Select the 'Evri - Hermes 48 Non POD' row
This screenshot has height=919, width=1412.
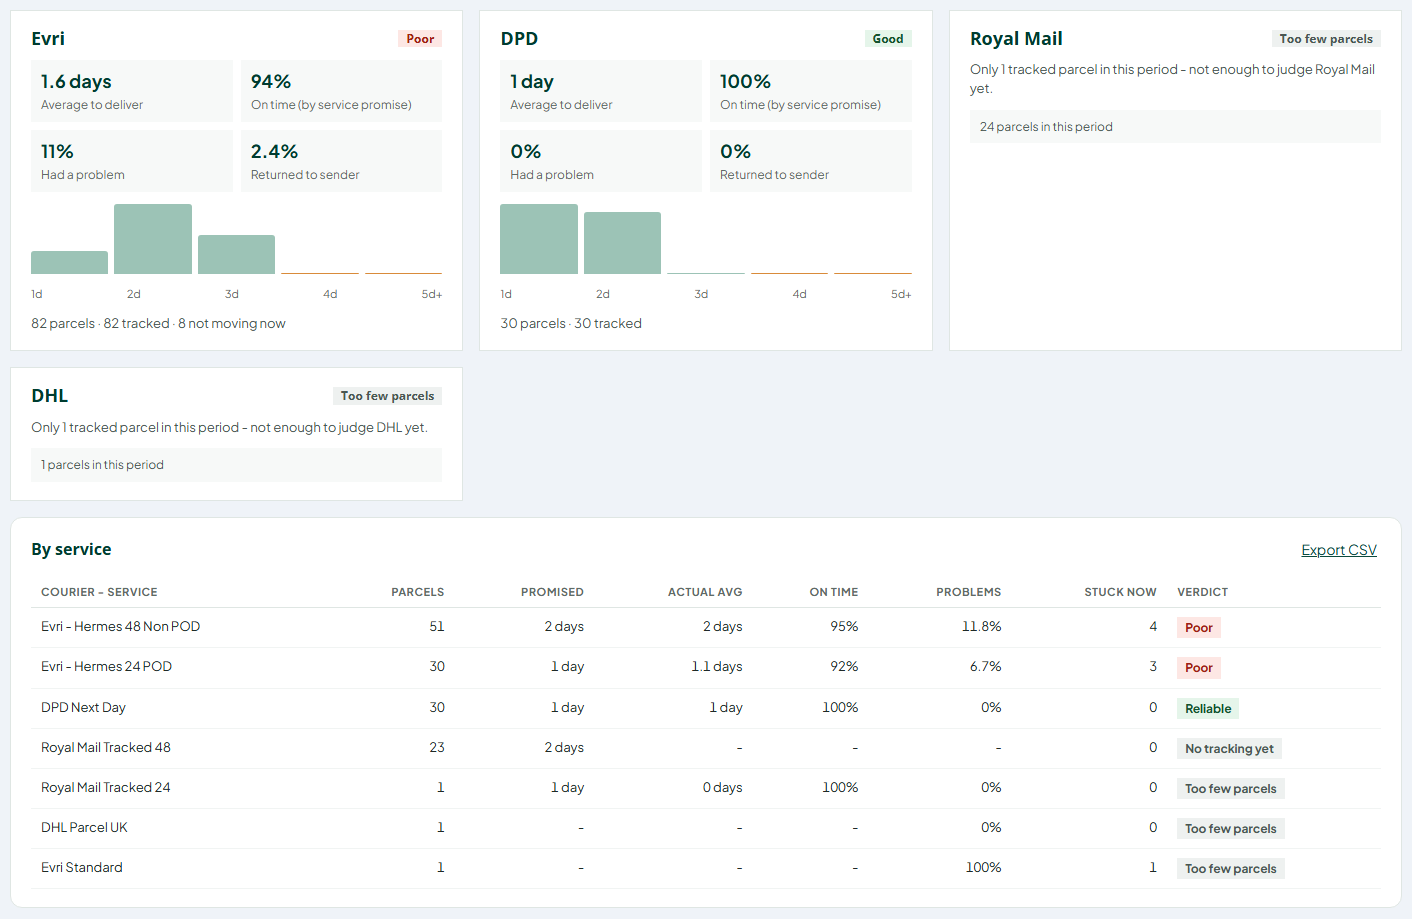706,627
